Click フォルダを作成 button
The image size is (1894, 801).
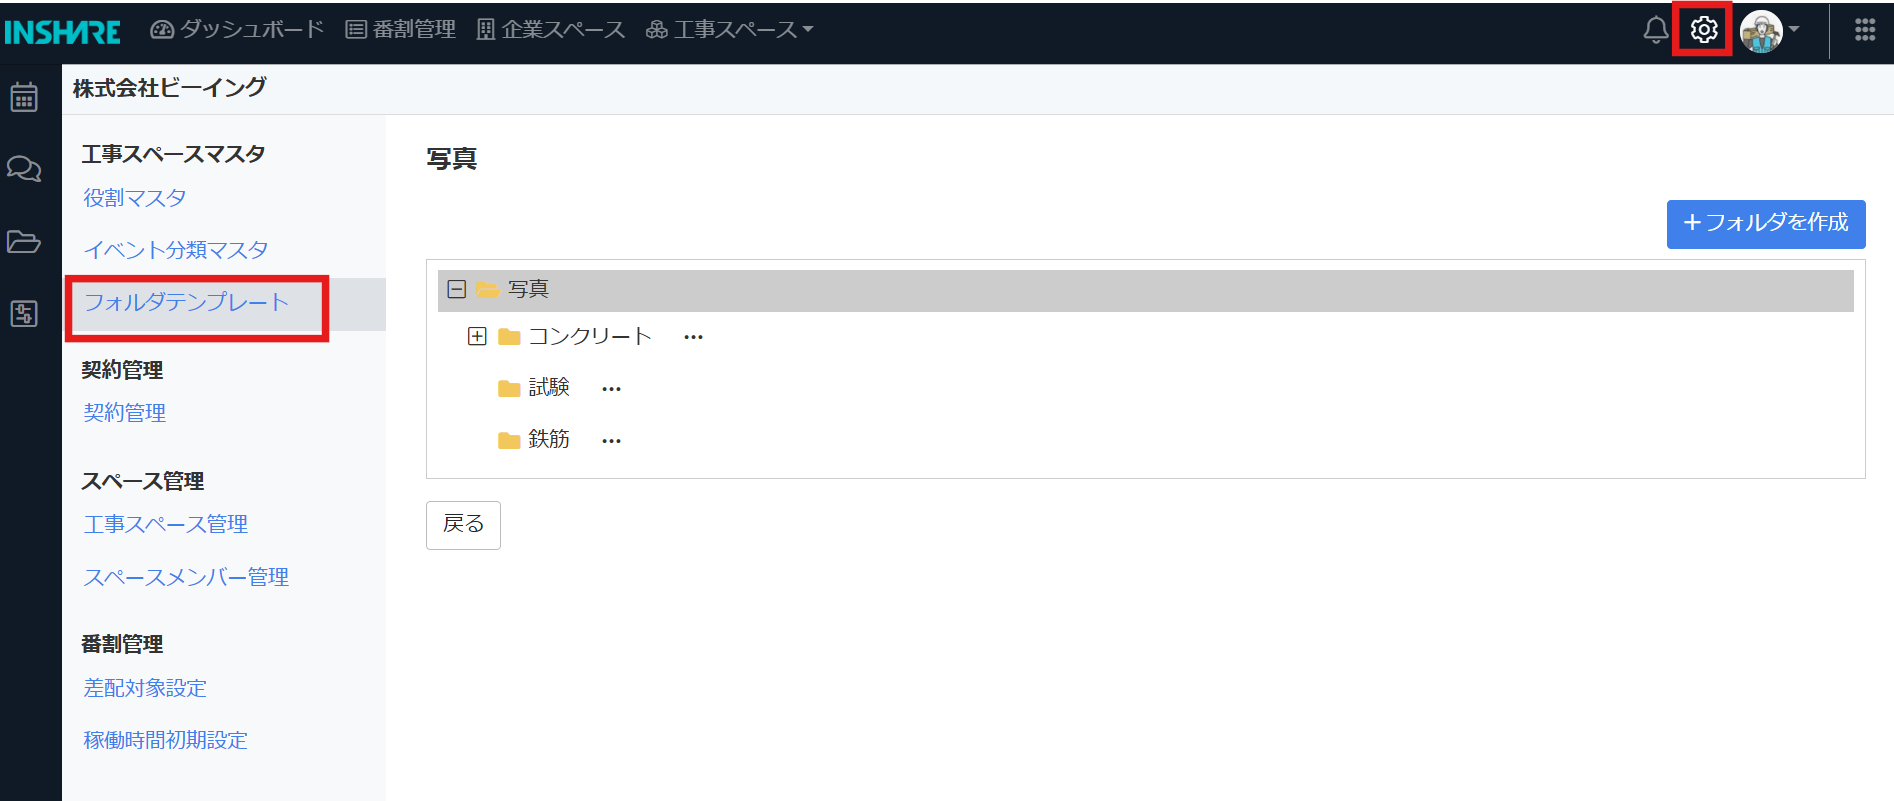1766,224
